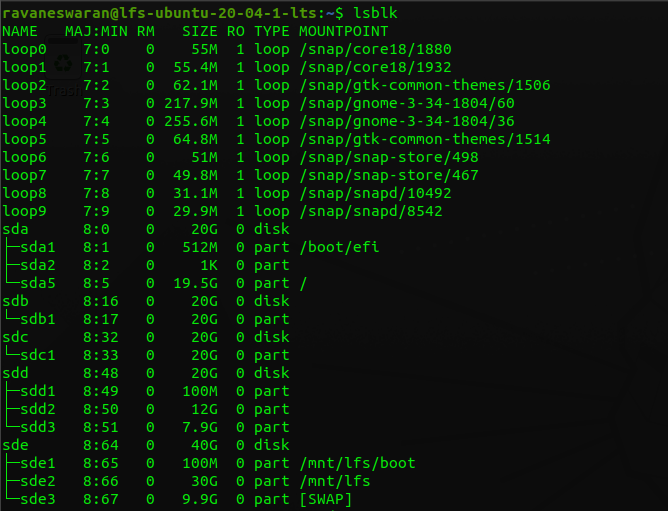The image size is (668, 511).
Task: Click the /snap/gtk-common-themes/1506 path
Action: 425,85
